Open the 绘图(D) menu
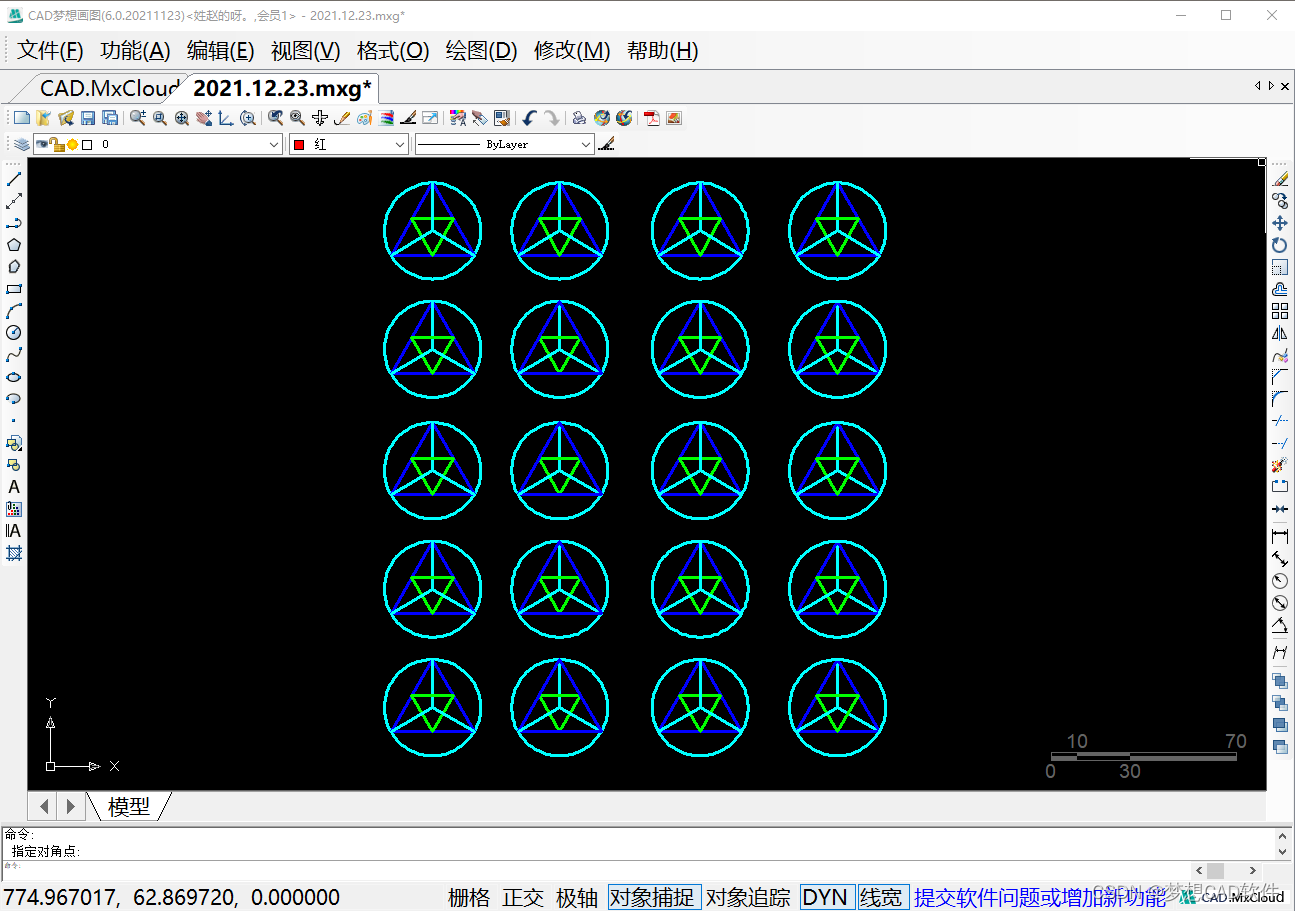Viewport: 1295px width, 911px height. click(x=481, y=51)
